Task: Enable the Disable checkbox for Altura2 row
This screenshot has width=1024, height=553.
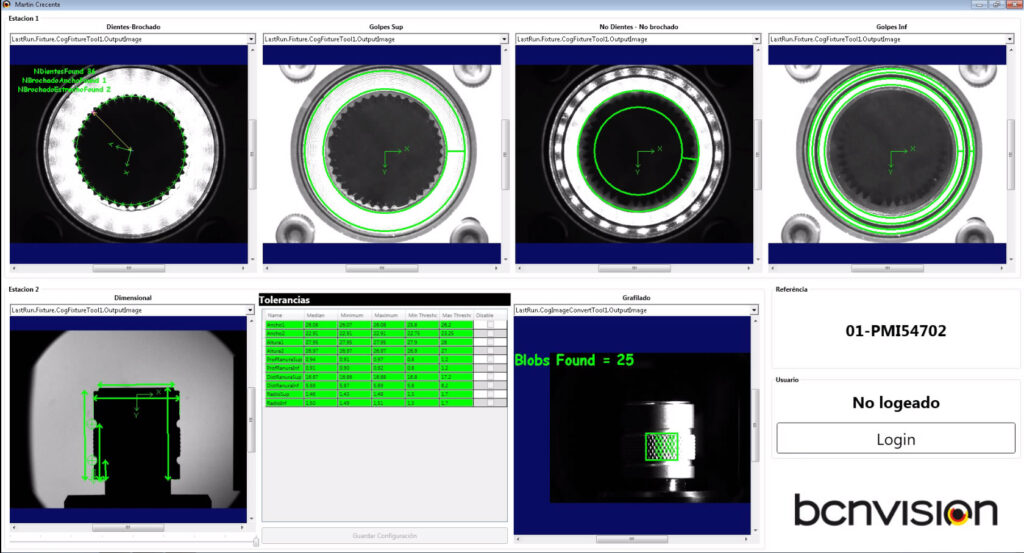Action: [x=490, y=352]
